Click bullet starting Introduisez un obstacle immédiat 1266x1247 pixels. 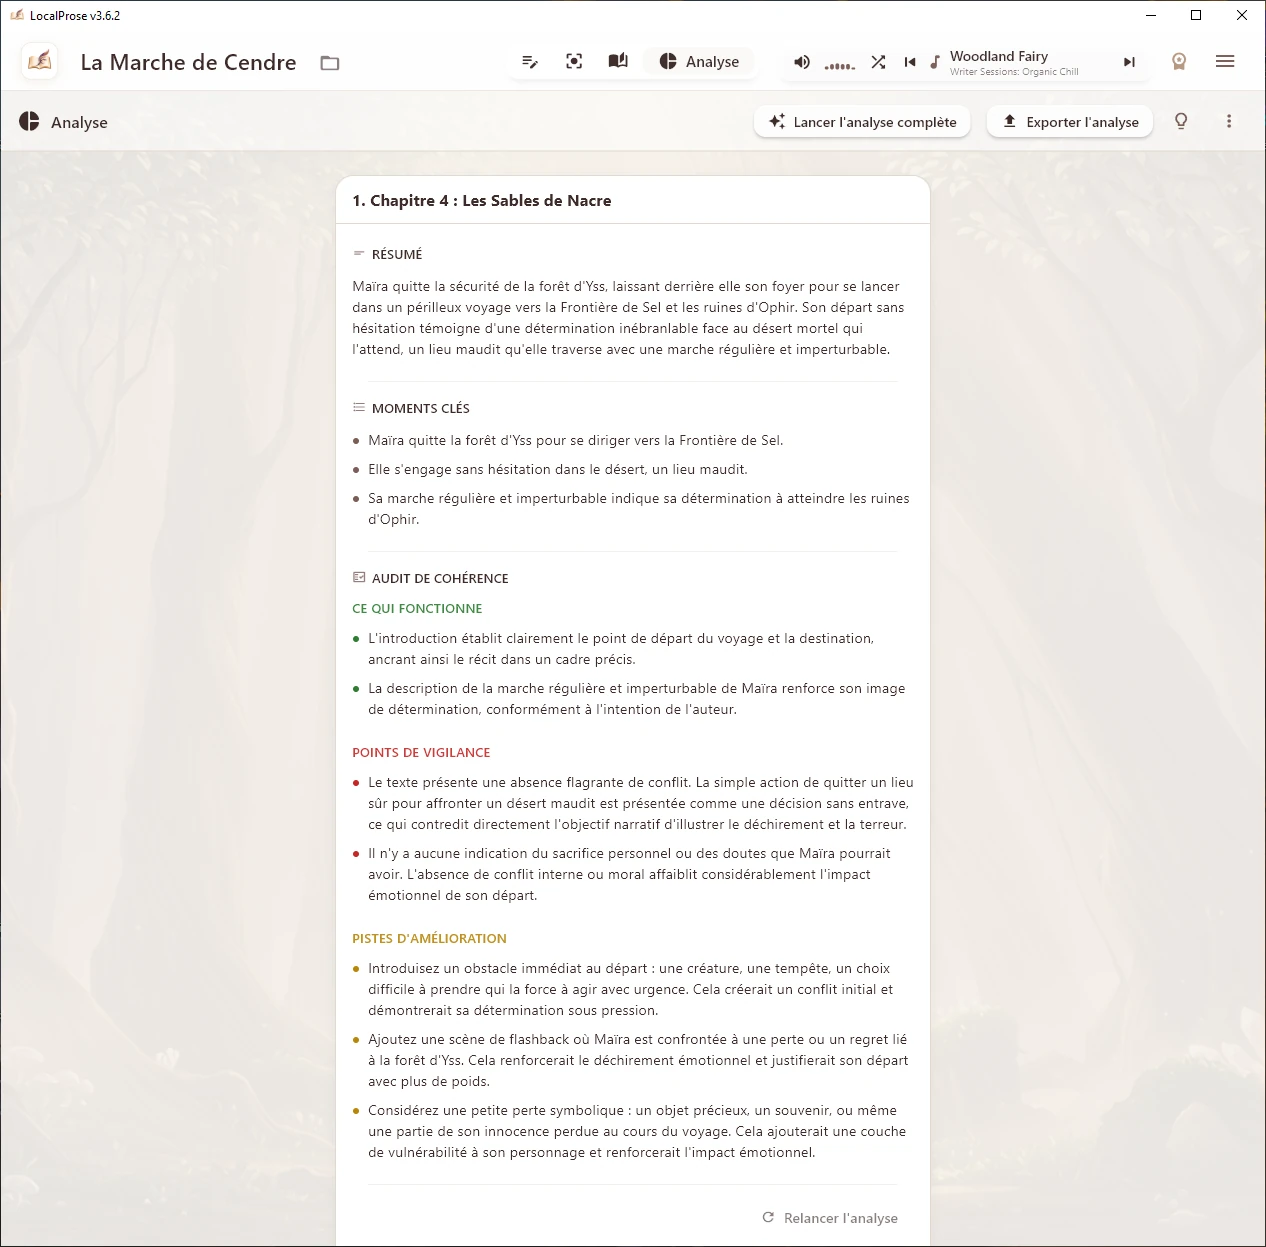(631, 989)
